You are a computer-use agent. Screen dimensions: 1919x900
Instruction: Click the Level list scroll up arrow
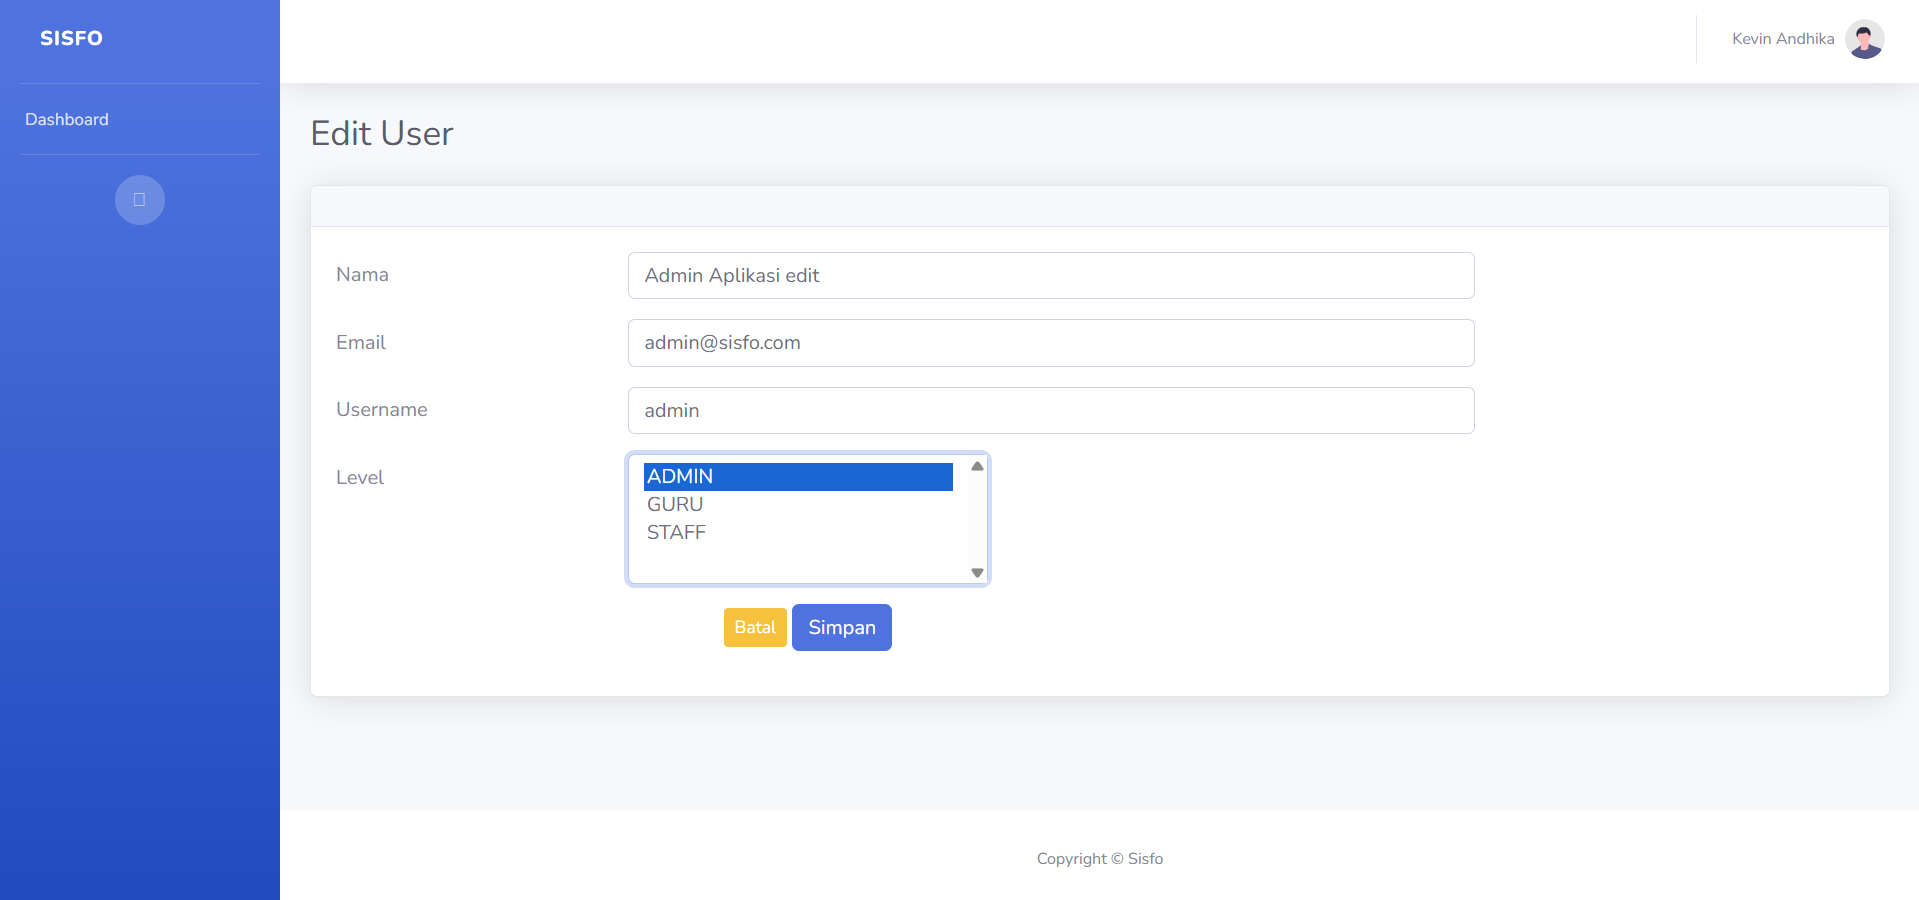(x=977, y=467)
